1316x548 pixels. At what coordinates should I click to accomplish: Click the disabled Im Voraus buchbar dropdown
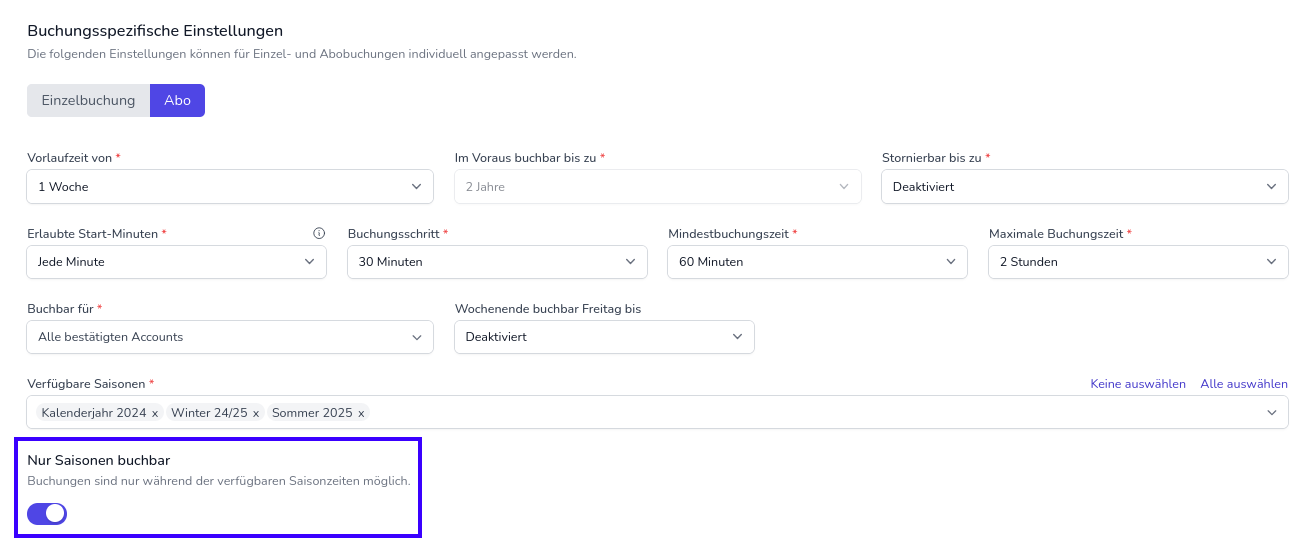(x=657, y=187)
